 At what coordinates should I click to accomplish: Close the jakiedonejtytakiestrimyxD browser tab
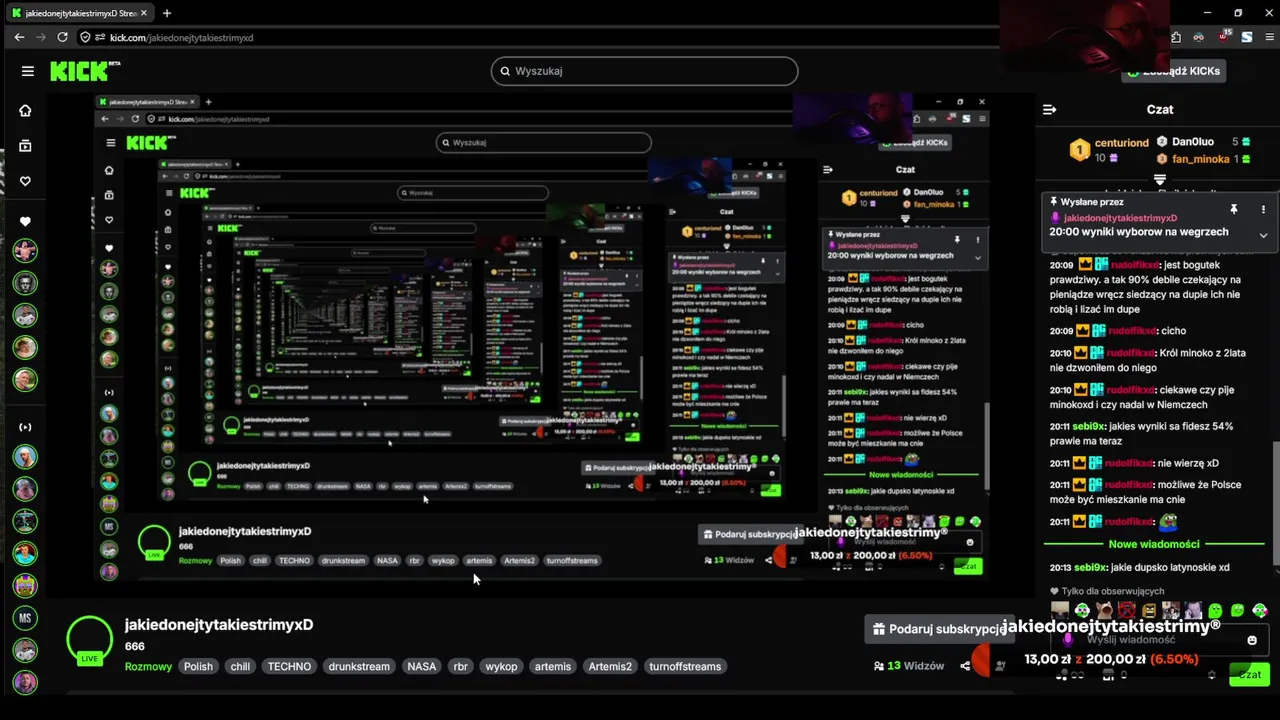[142, 13]
